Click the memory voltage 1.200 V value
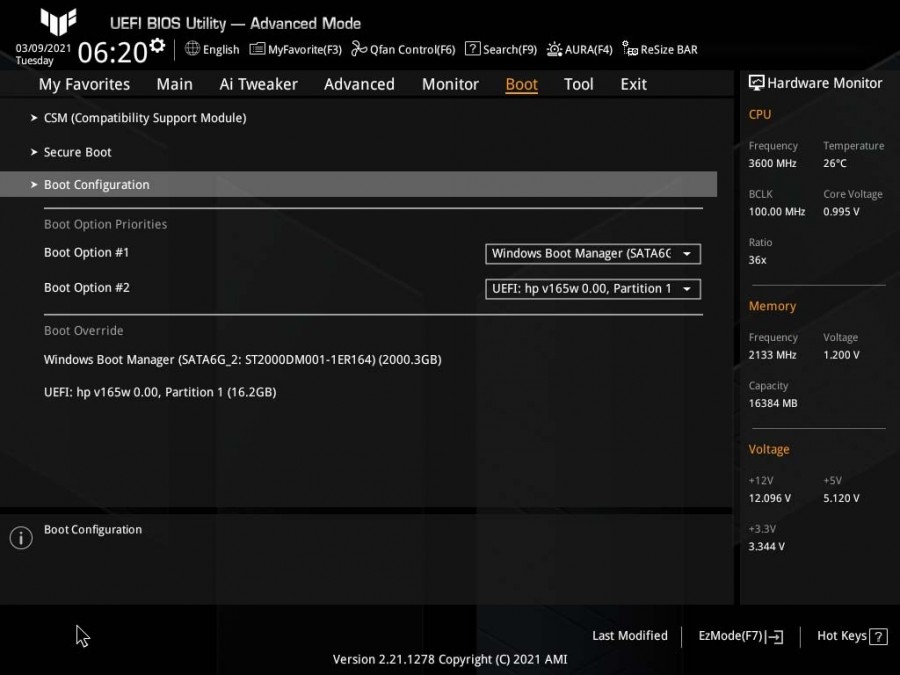The height and width of the screenshot is (675, 900). [x=841, y=355]
